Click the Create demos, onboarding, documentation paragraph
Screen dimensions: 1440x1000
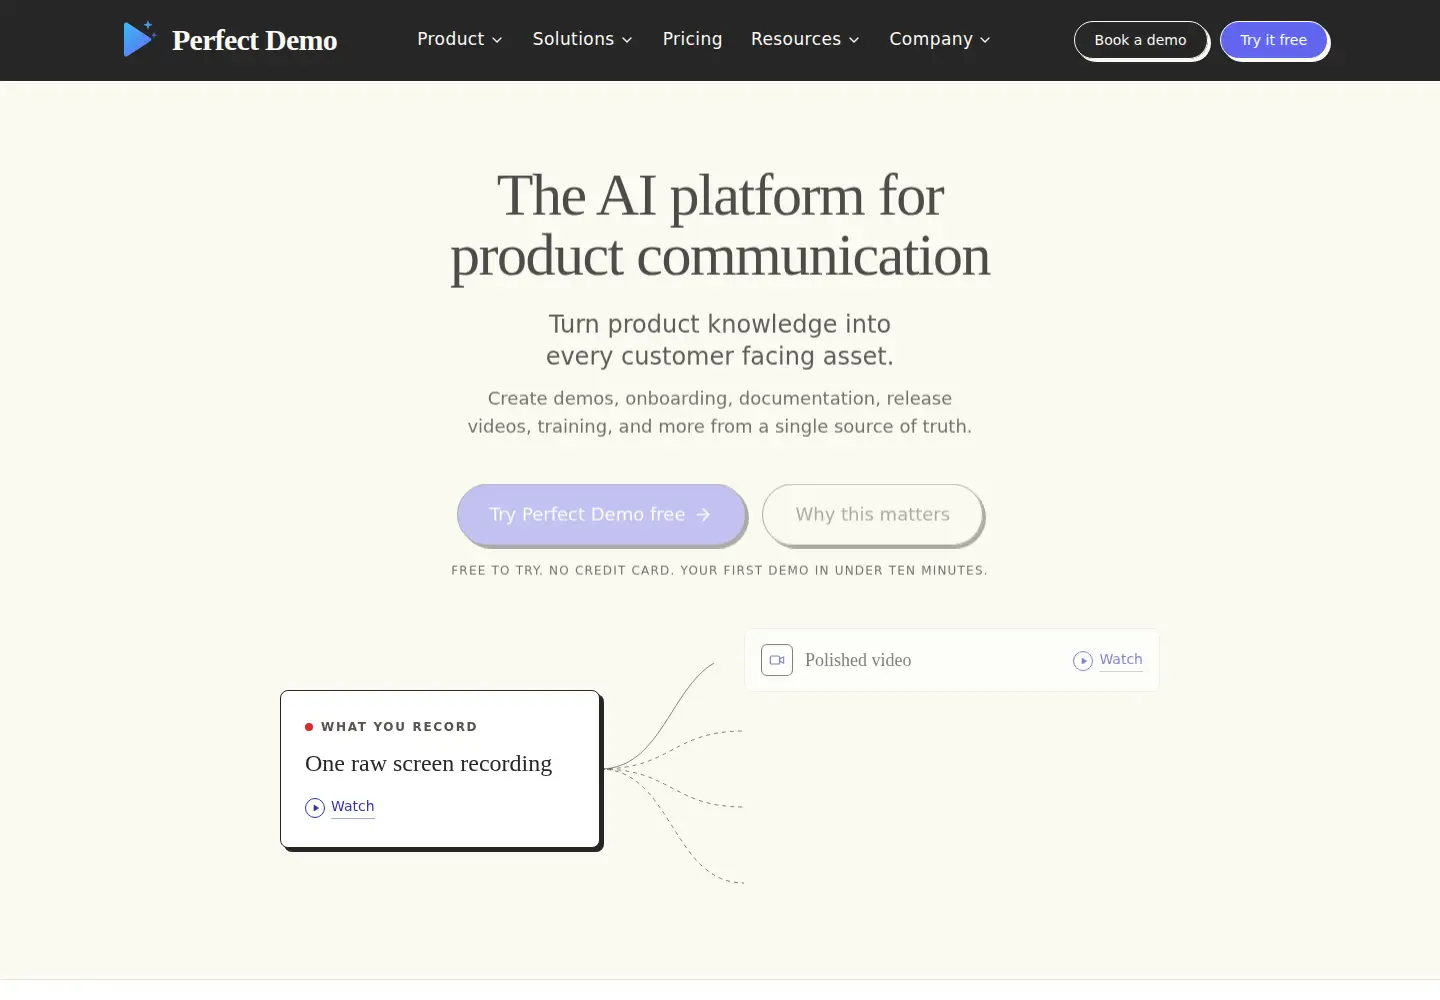720,412
